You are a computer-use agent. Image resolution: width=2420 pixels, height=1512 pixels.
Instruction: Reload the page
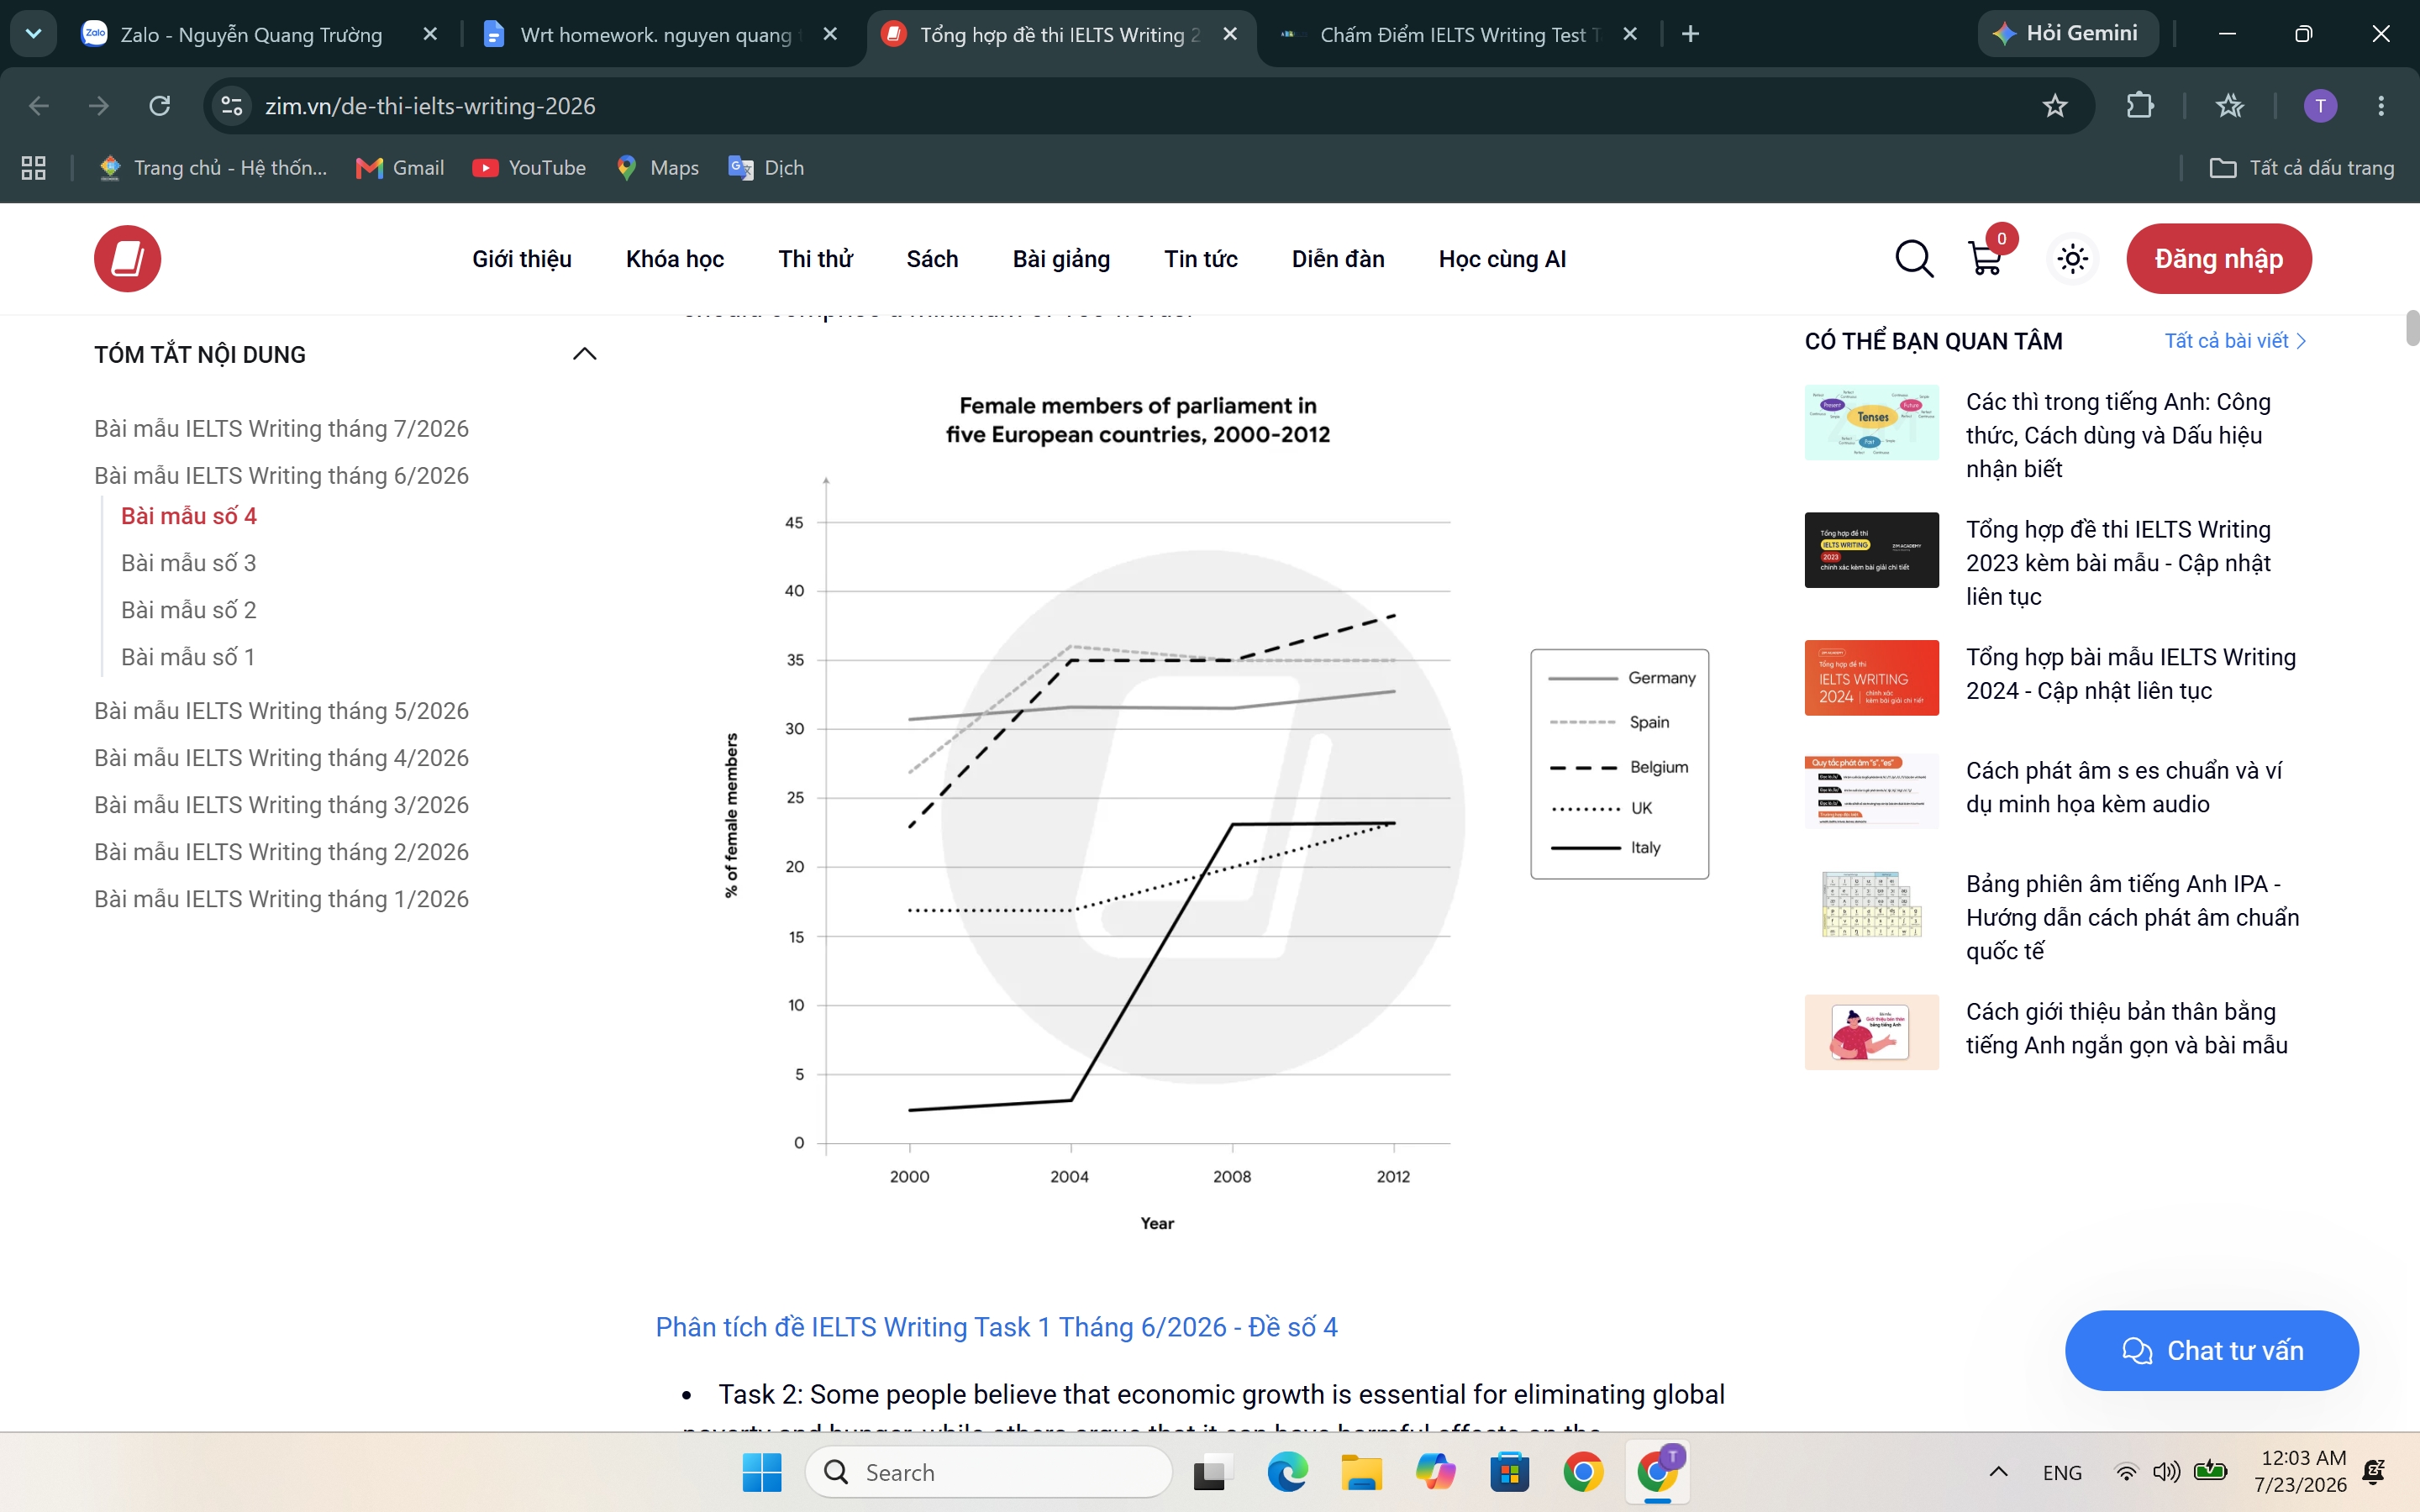point(160,106)
